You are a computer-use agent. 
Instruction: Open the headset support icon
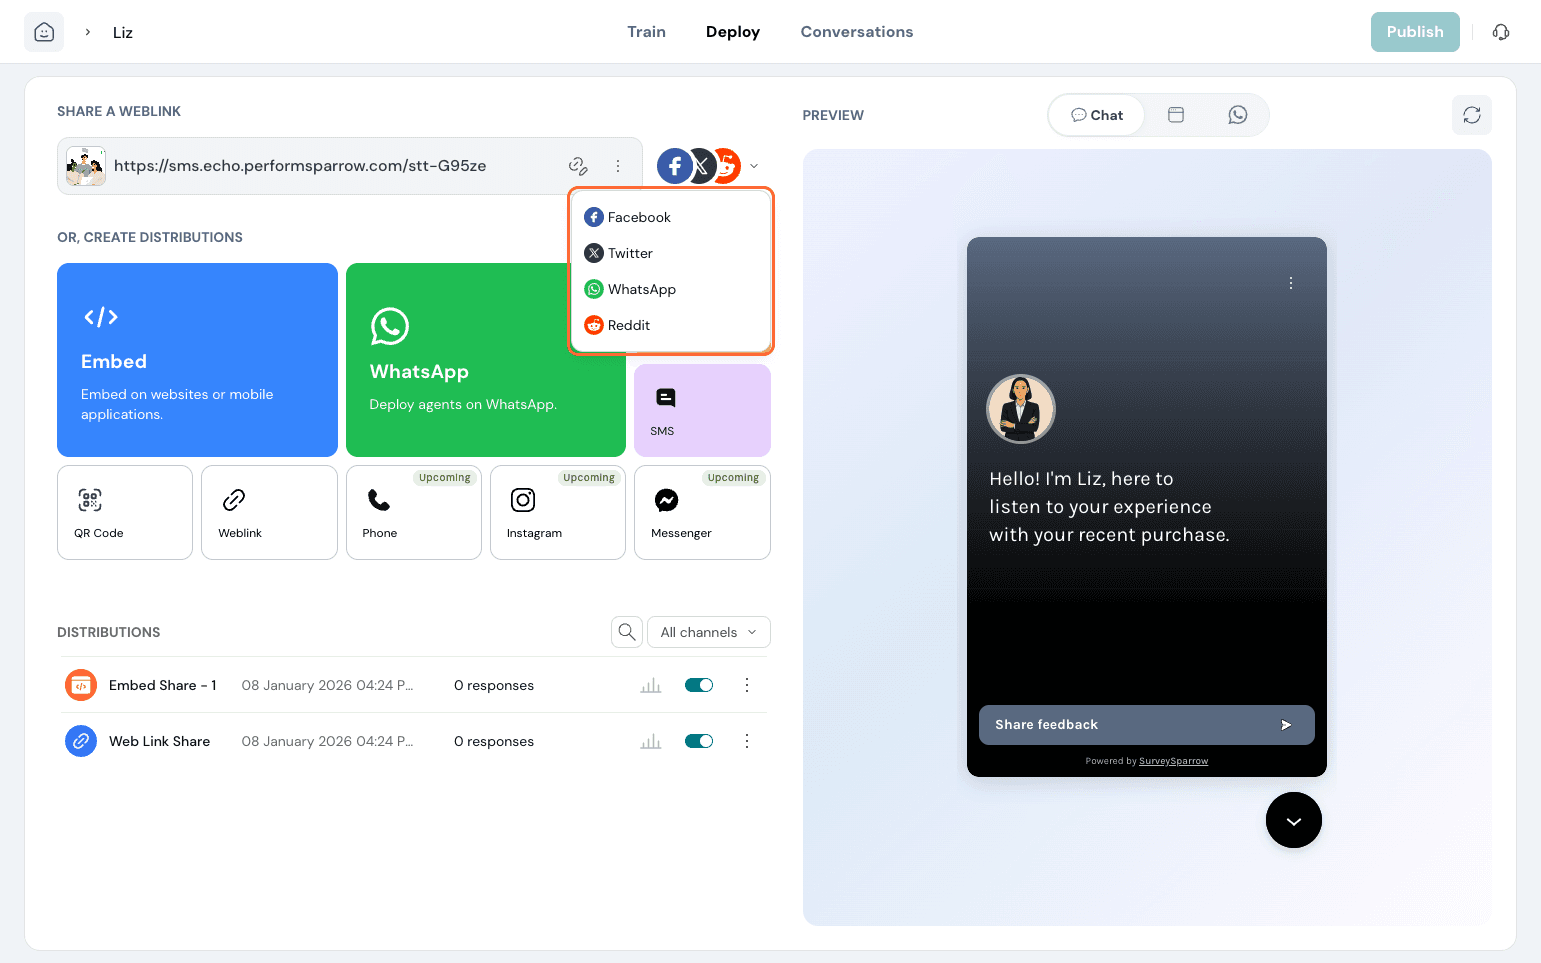[1500, 32]
